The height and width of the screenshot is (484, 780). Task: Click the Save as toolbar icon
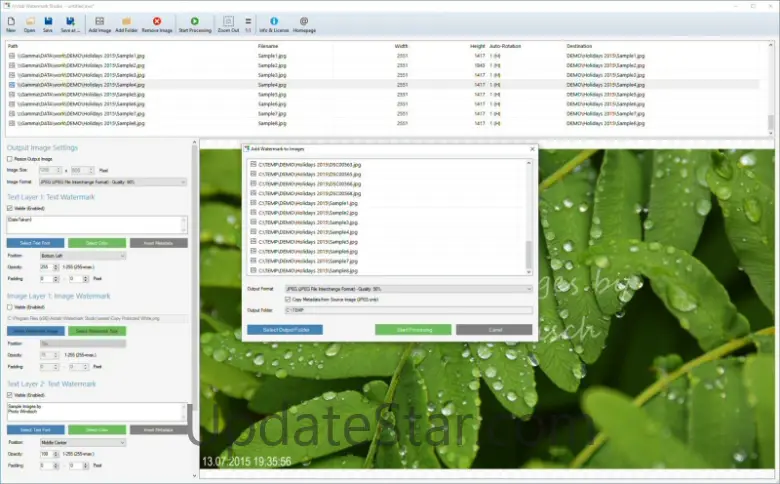click(69, 23)
